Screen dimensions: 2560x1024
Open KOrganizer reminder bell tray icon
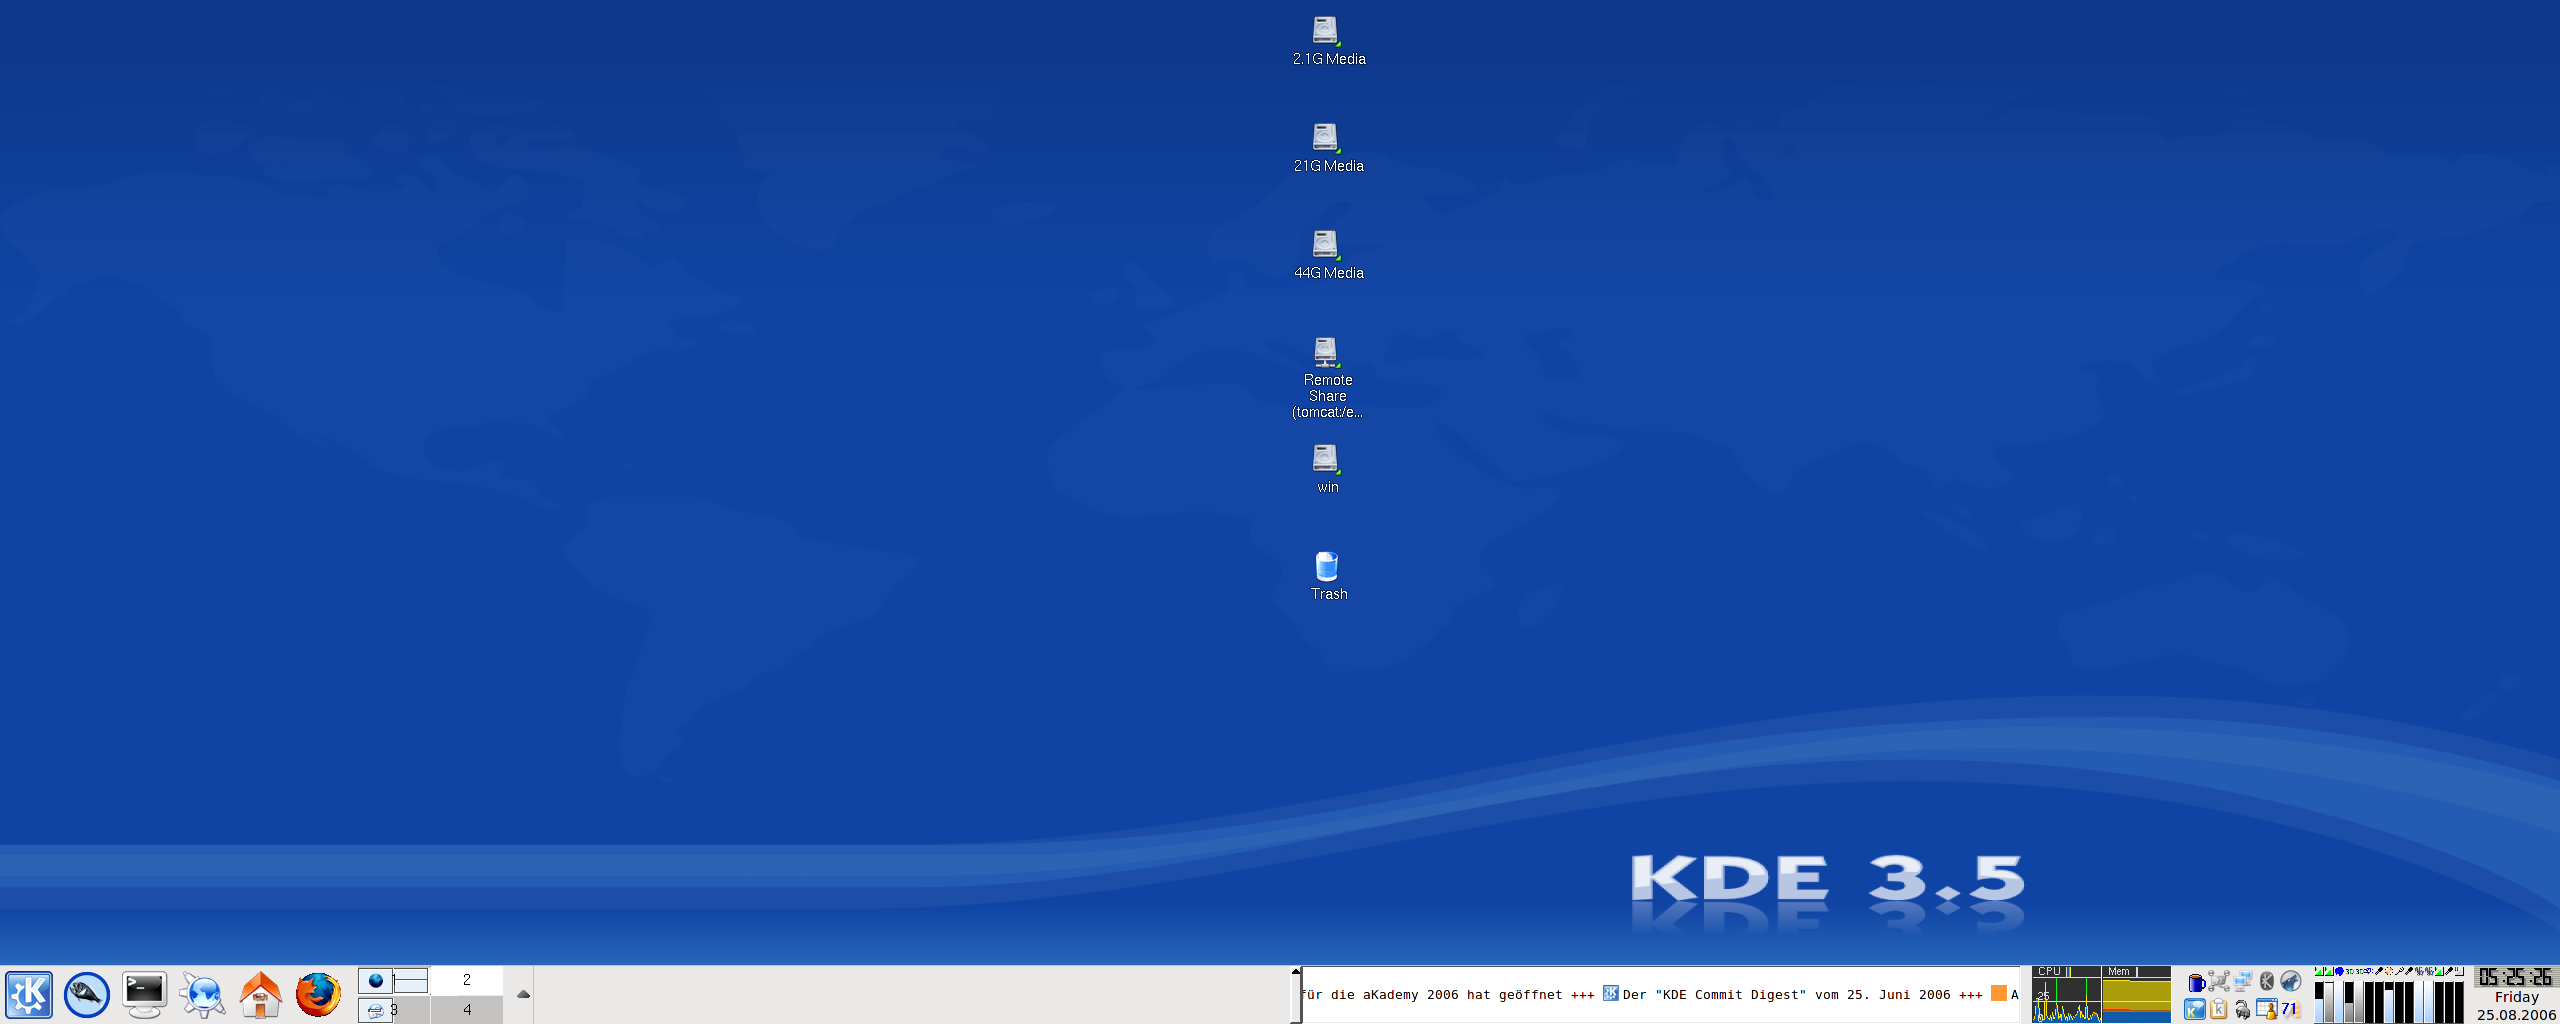pyautogui.click(x=2267, y=1008)
